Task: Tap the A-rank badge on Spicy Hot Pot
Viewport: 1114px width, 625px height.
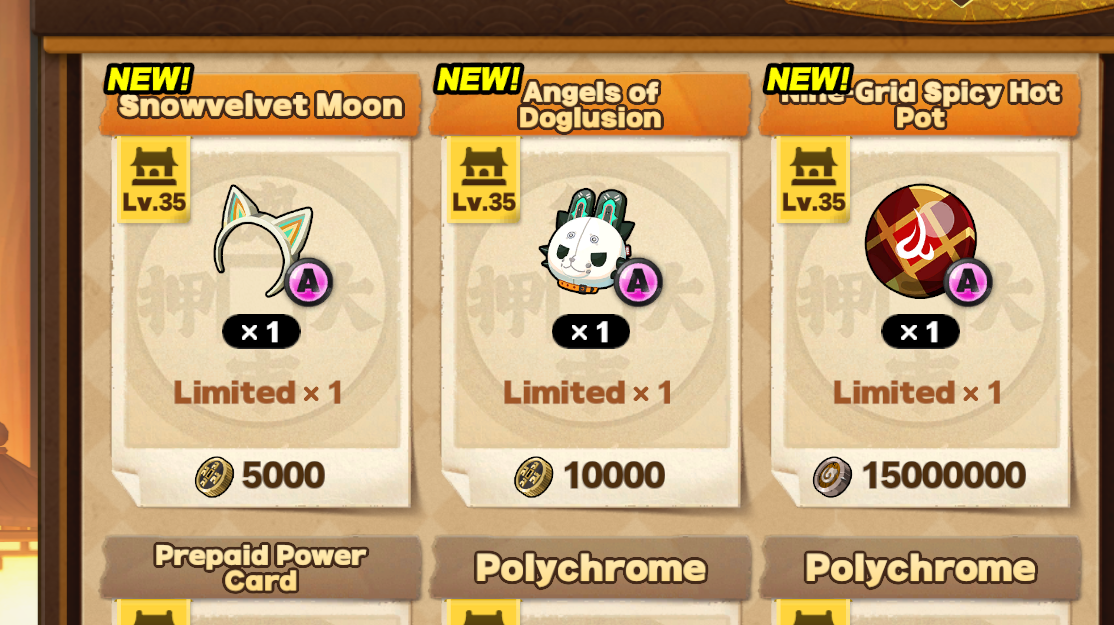Action: (x=968, y=282)
